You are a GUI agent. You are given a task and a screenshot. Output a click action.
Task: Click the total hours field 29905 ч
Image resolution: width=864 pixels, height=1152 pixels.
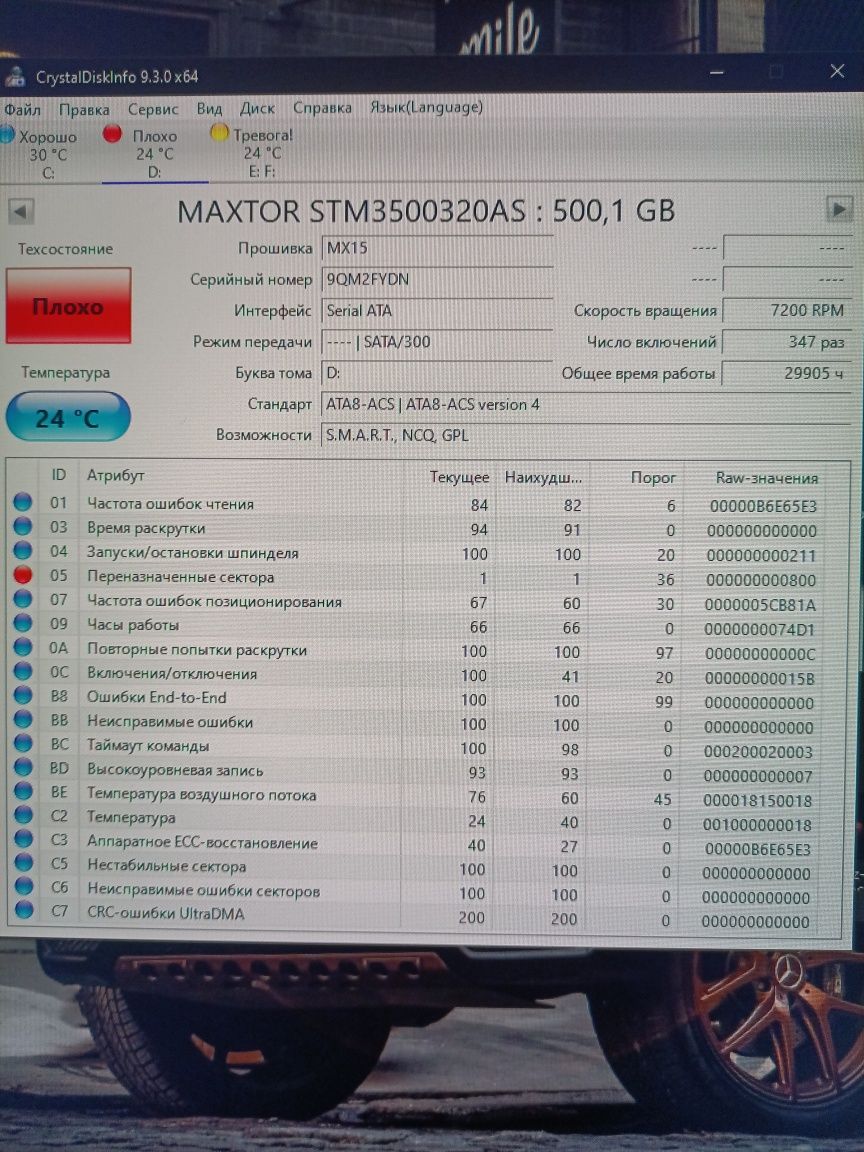pos(786,373)
